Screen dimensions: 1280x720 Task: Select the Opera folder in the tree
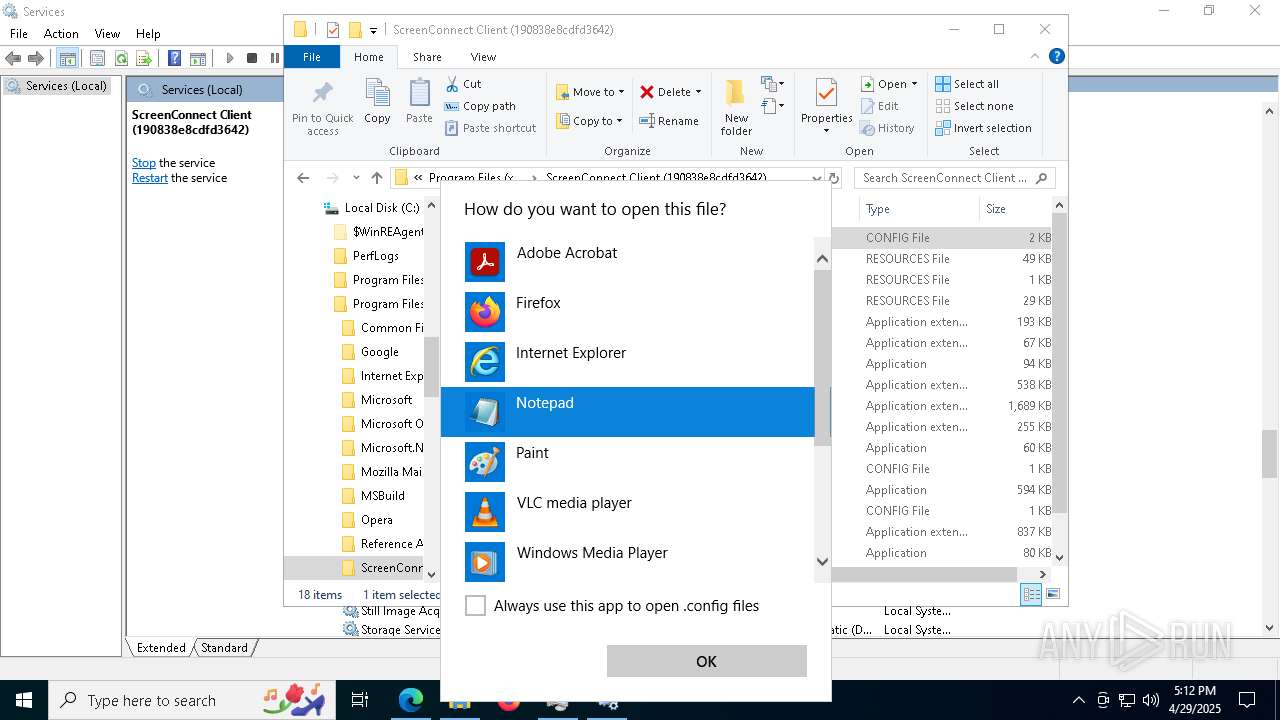[377, 520]
